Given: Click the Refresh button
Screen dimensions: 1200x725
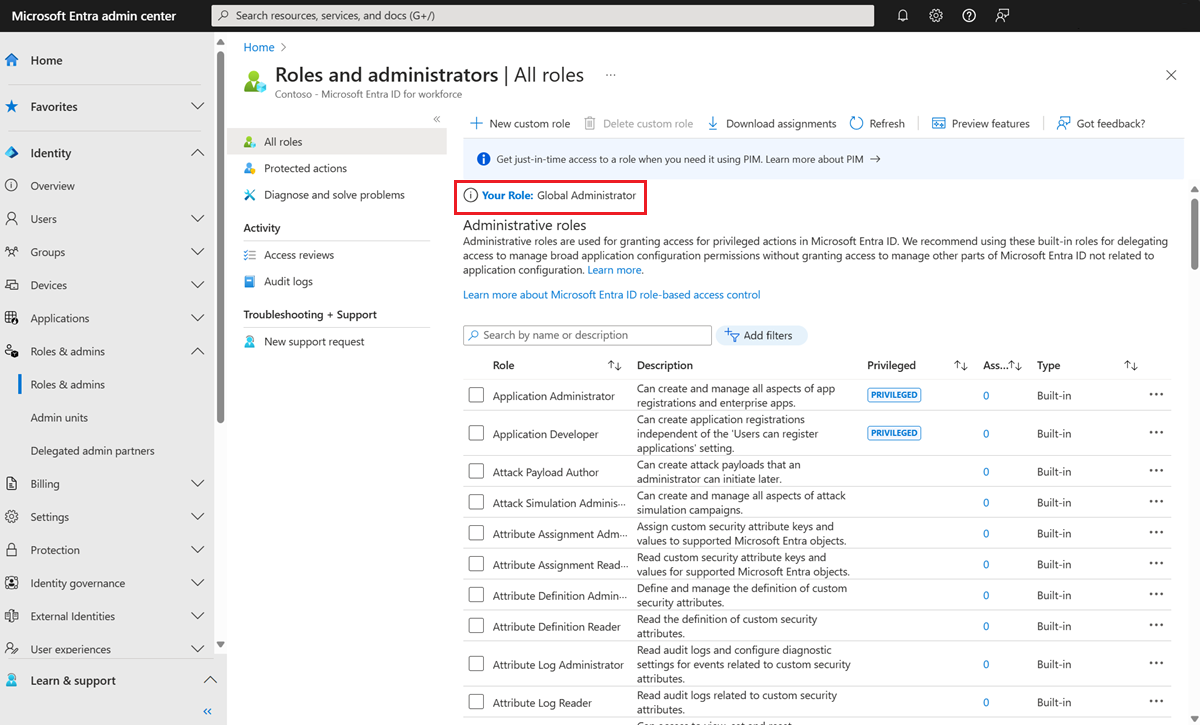Looking at the screenshot, I should pyautogui.click(x=877, y=123).
